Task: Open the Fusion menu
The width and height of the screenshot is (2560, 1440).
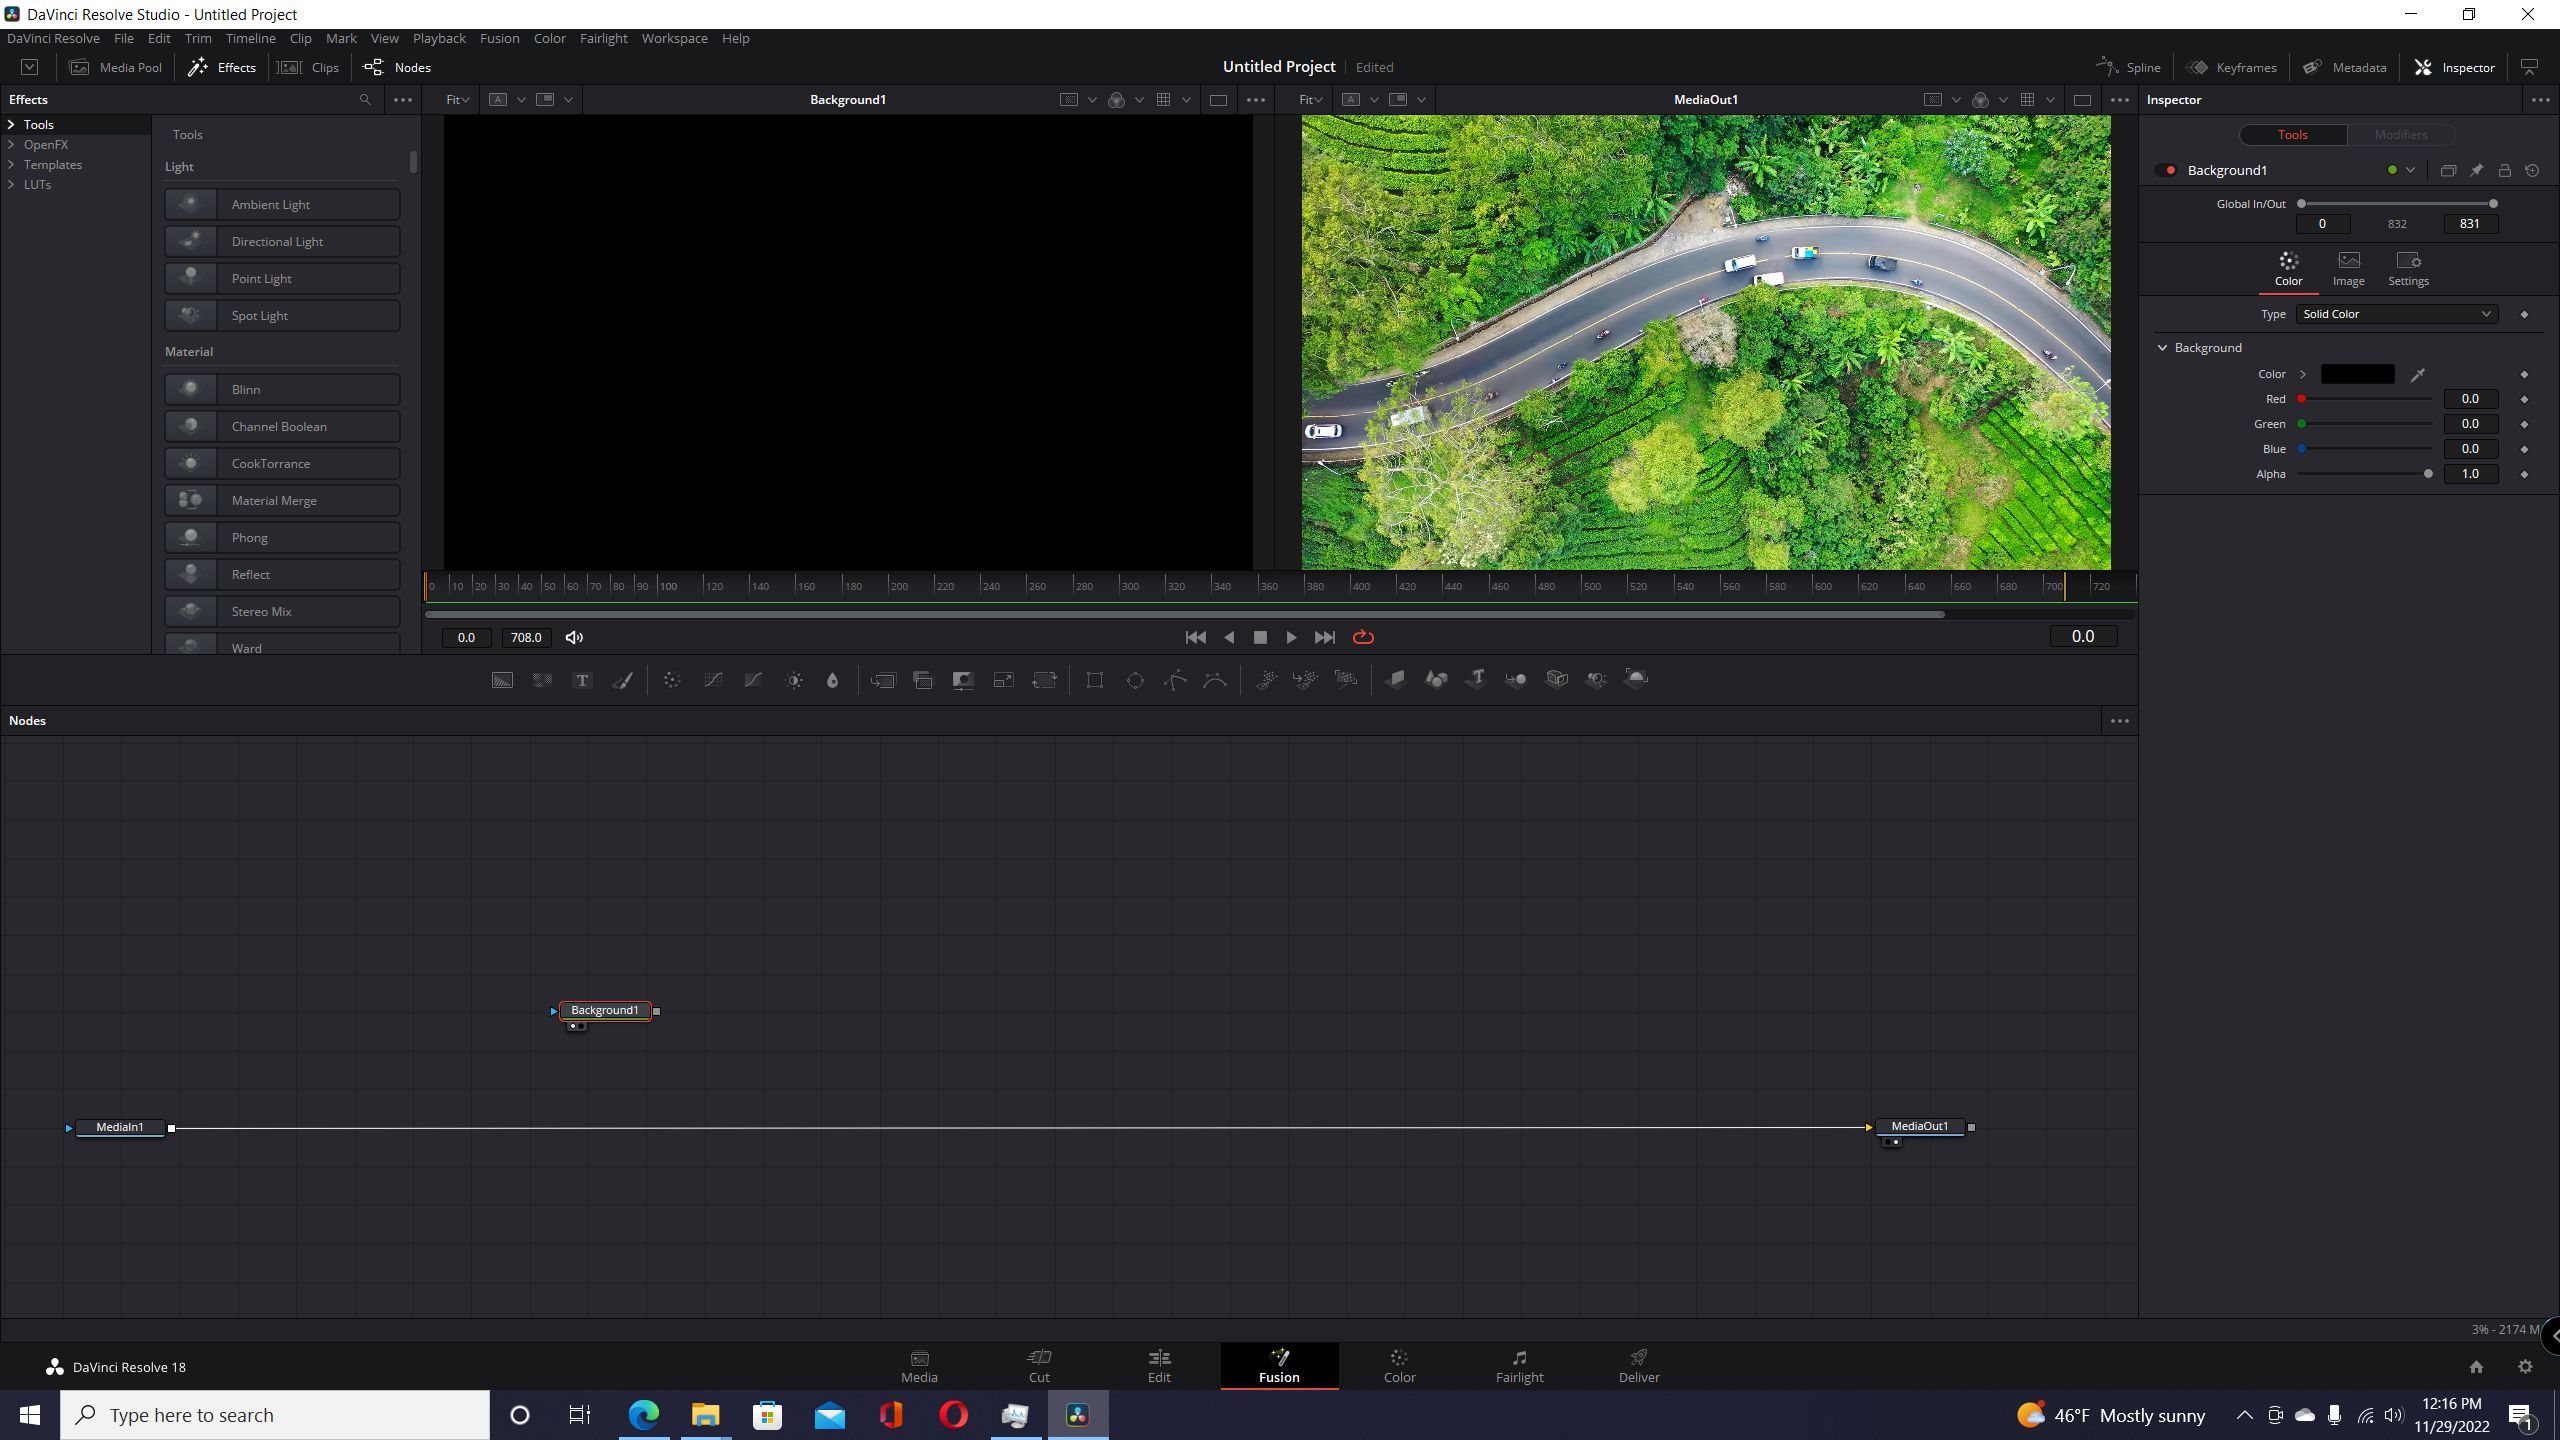Action: coord(499,38)
